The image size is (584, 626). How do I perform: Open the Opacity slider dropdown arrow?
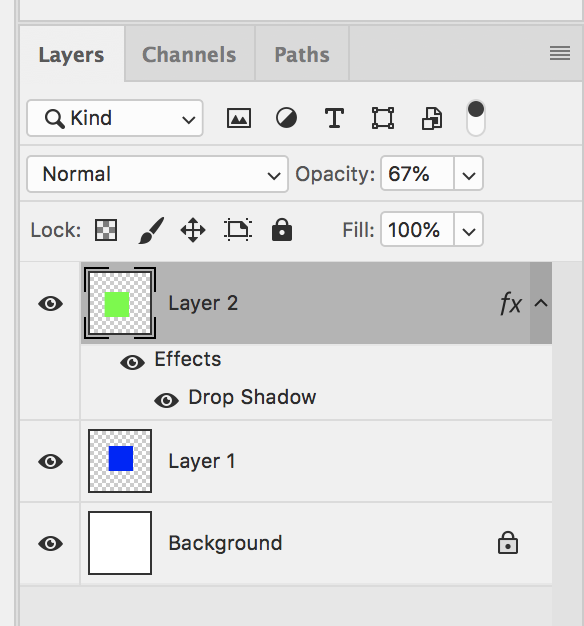[x=469, y=174]
